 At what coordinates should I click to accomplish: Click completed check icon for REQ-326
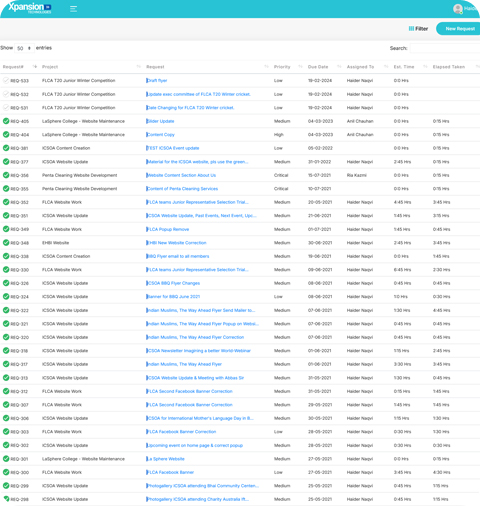pos(6,283)
